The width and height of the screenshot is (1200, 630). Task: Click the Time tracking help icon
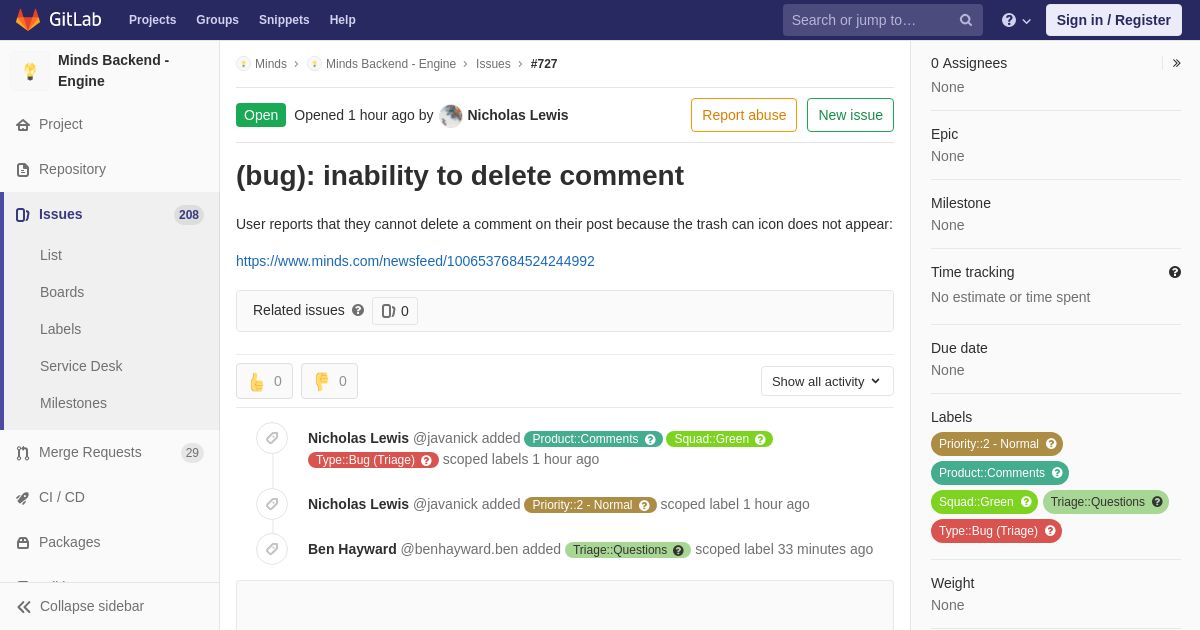click(1175, 272)
